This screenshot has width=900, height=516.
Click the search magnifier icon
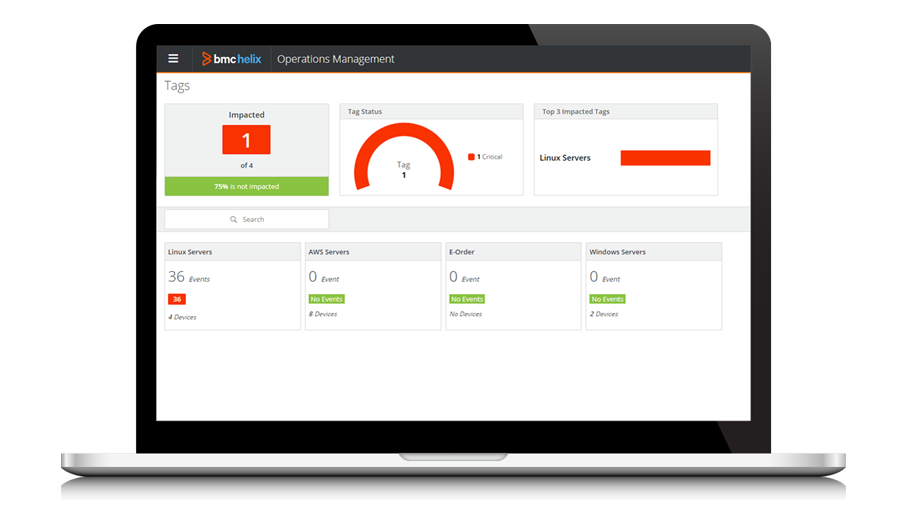[234, 219]
